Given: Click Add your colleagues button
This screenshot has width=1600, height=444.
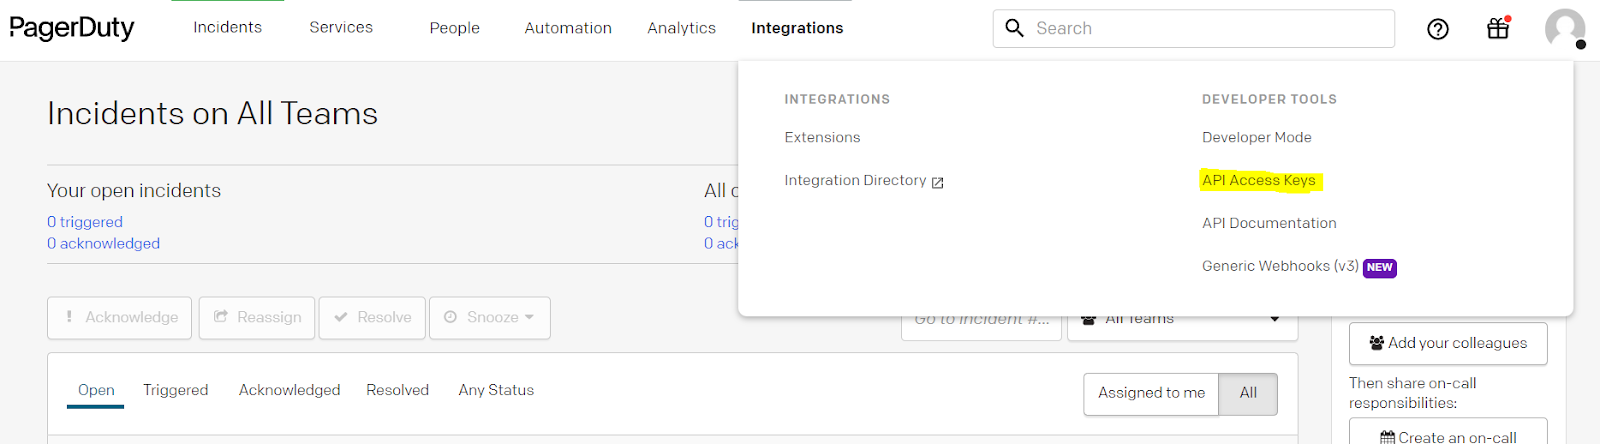Looking at the screenshot, I should pos(1447,343).
